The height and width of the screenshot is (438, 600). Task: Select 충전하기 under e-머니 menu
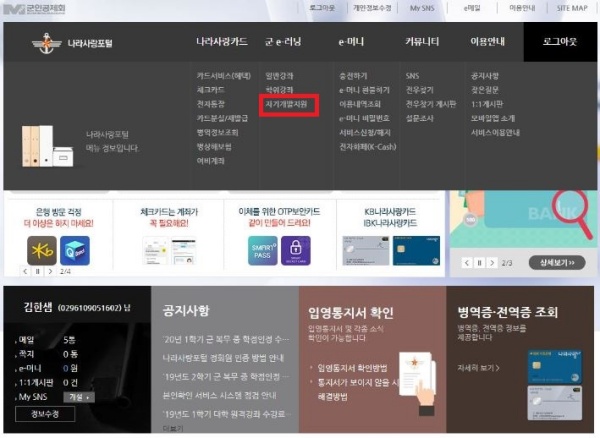pos(353,75)
